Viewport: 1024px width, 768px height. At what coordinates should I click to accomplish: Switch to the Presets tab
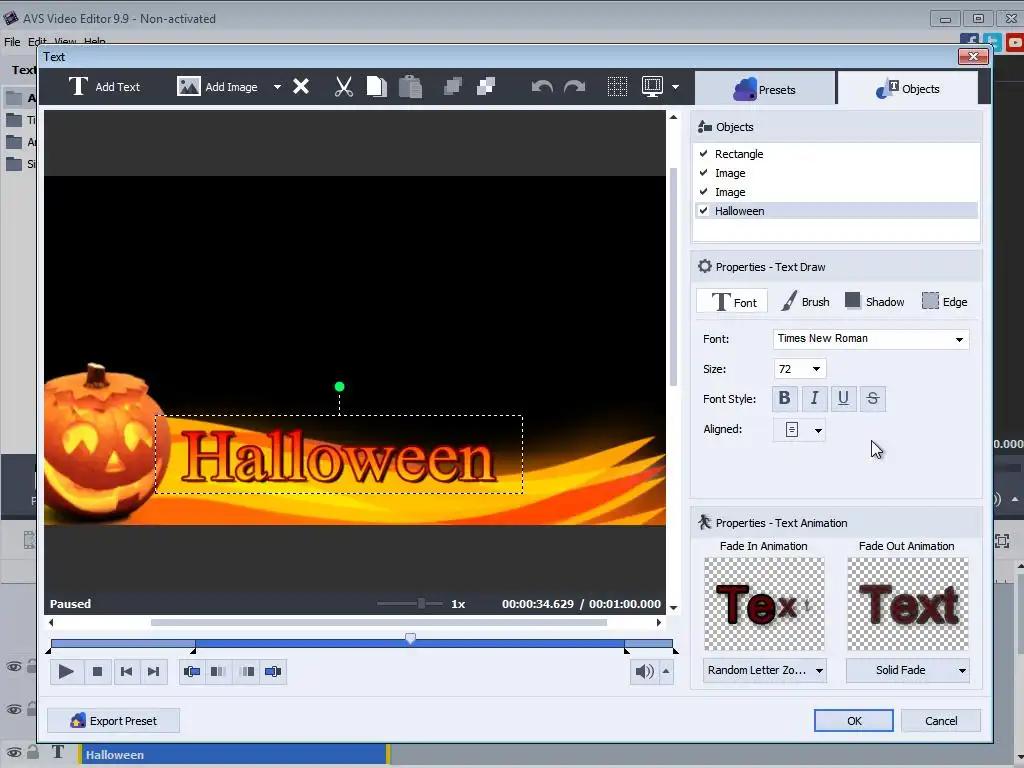pyautogui.click(x=764, y=89)
